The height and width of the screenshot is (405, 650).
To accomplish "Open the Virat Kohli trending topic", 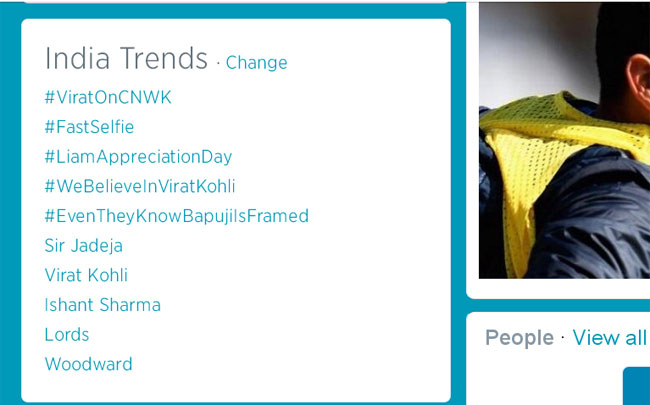I will [86, 275].
